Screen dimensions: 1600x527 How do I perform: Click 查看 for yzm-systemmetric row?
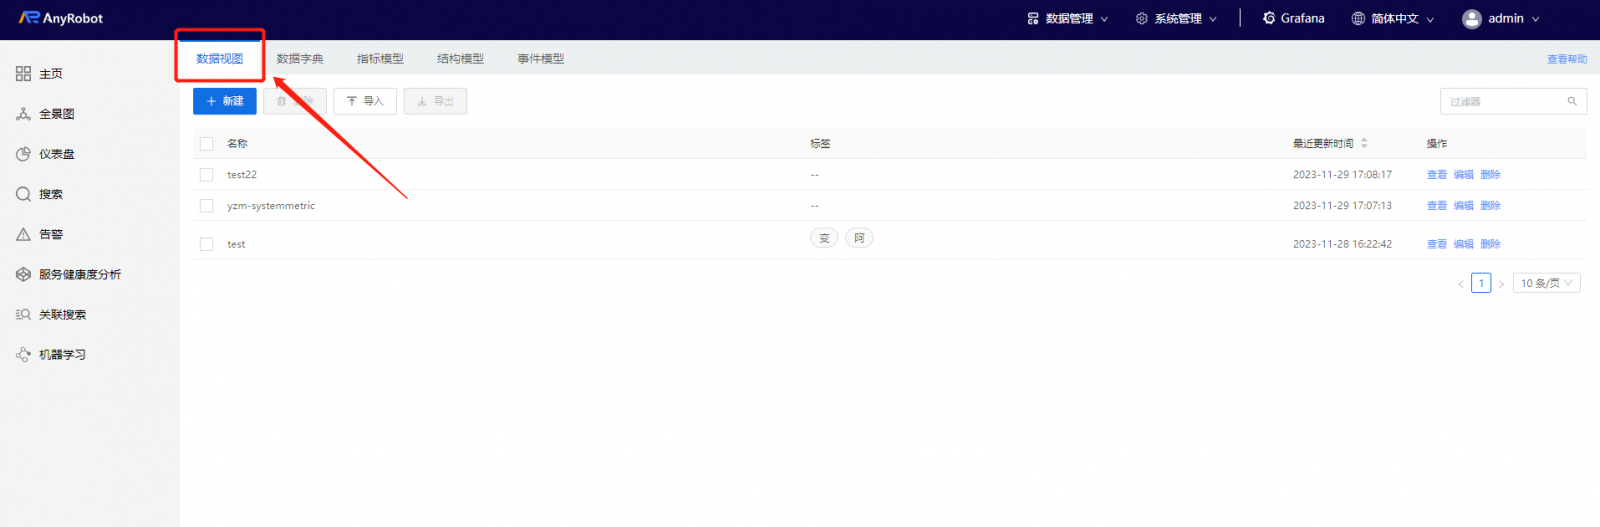point(1437,205)
